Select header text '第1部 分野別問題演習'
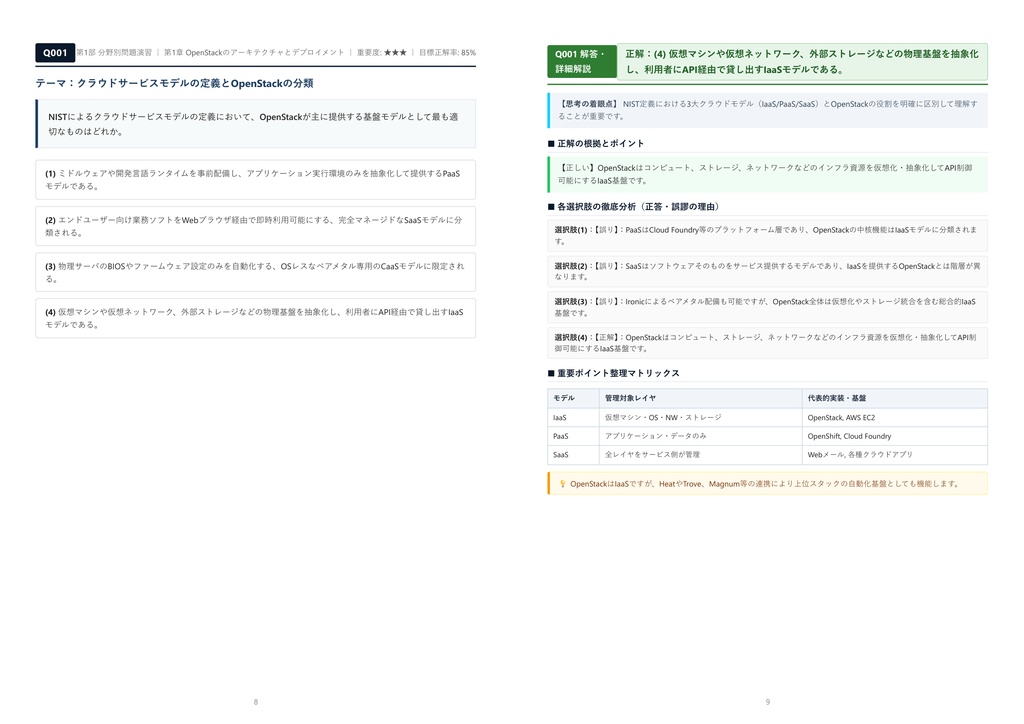This screenshot has height=724, width=1024. (114, 52)
